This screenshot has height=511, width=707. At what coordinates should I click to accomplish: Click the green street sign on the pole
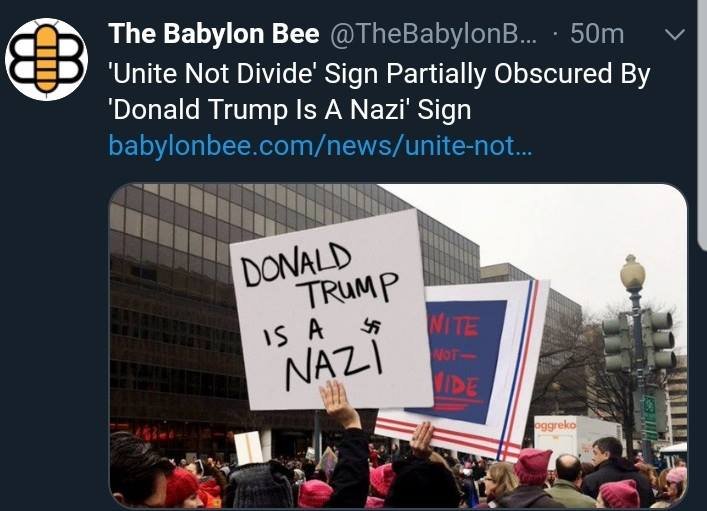[x=650, y=416]
